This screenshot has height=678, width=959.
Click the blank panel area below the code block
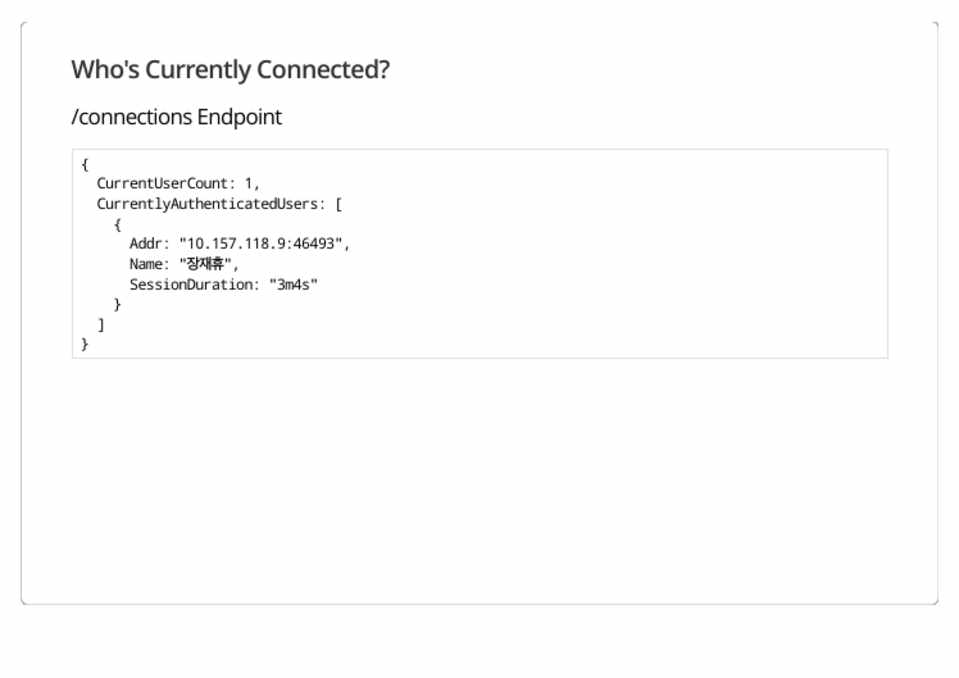point(480,480)
